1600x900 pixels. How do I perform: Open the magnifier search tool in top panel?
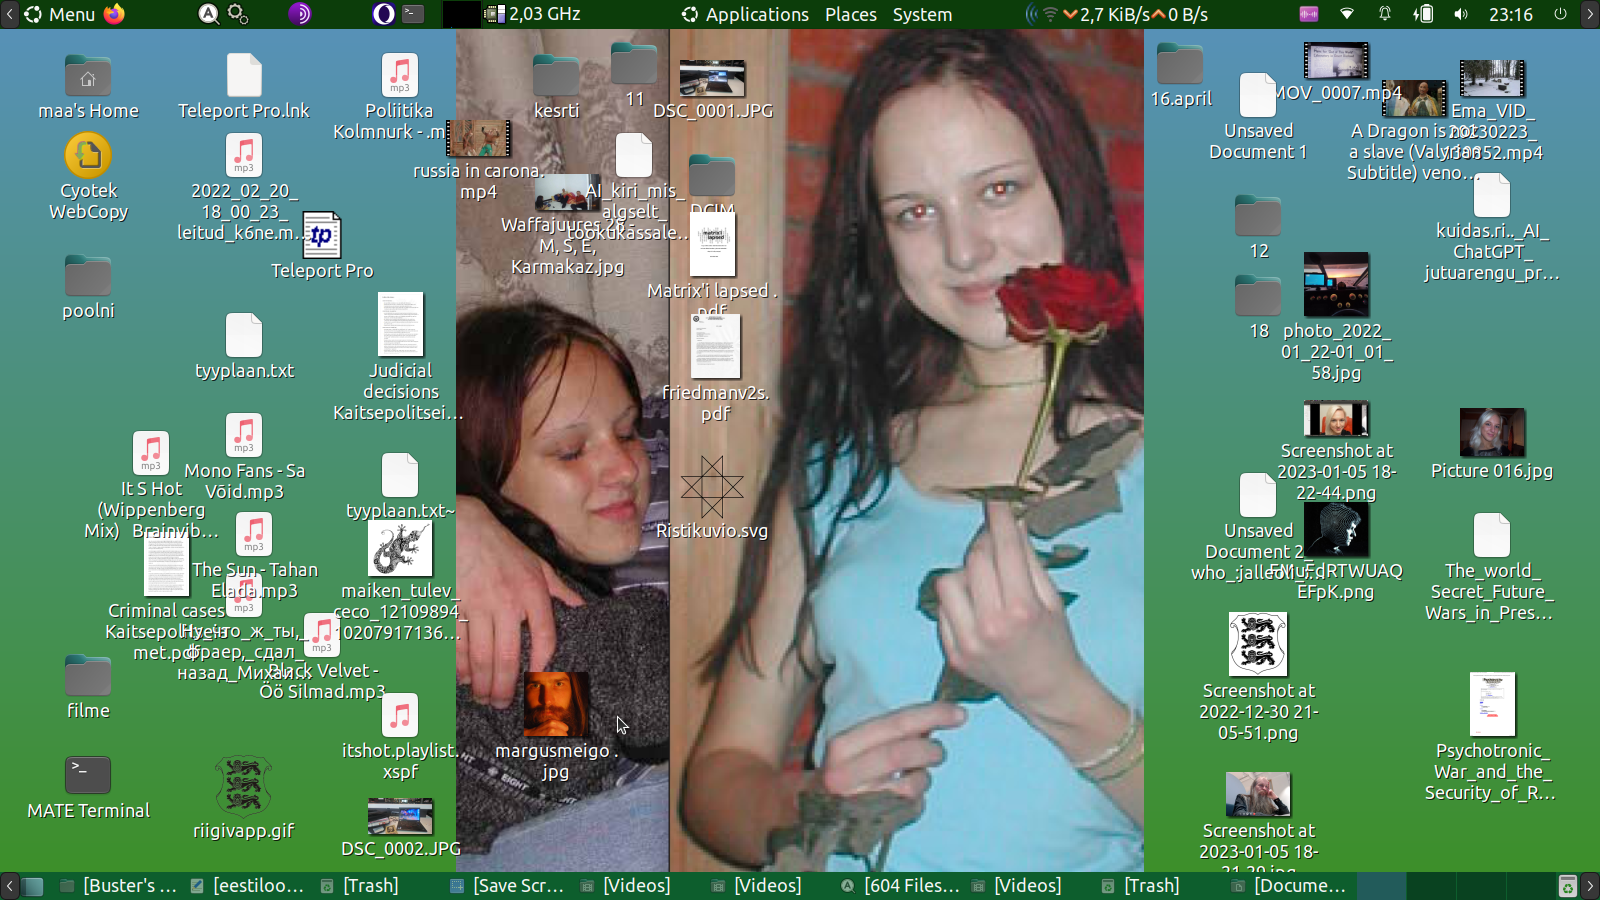[x=208, y=14]
